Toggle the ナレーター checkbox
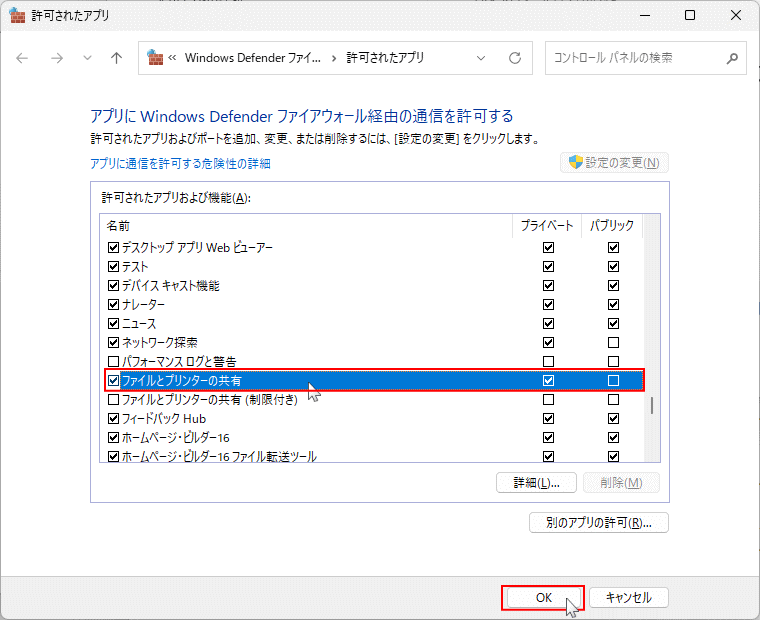 point(113,304)
